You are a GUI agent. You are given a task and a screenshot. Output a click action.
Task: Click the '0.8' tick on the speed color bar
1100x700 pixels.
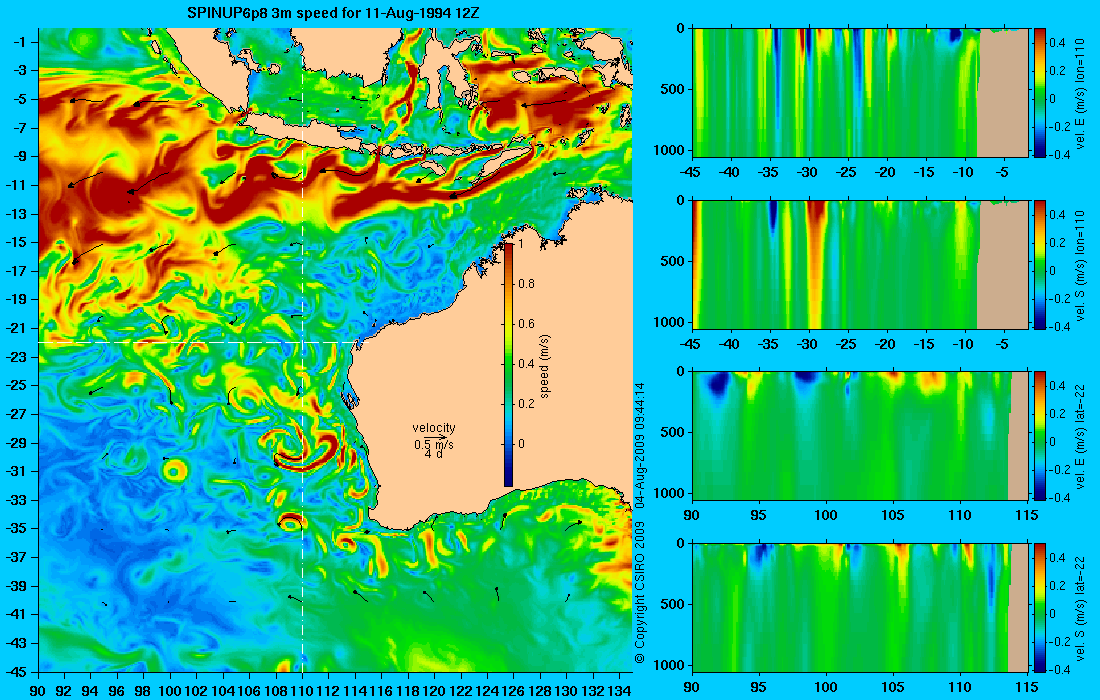[x=526, y=283]
